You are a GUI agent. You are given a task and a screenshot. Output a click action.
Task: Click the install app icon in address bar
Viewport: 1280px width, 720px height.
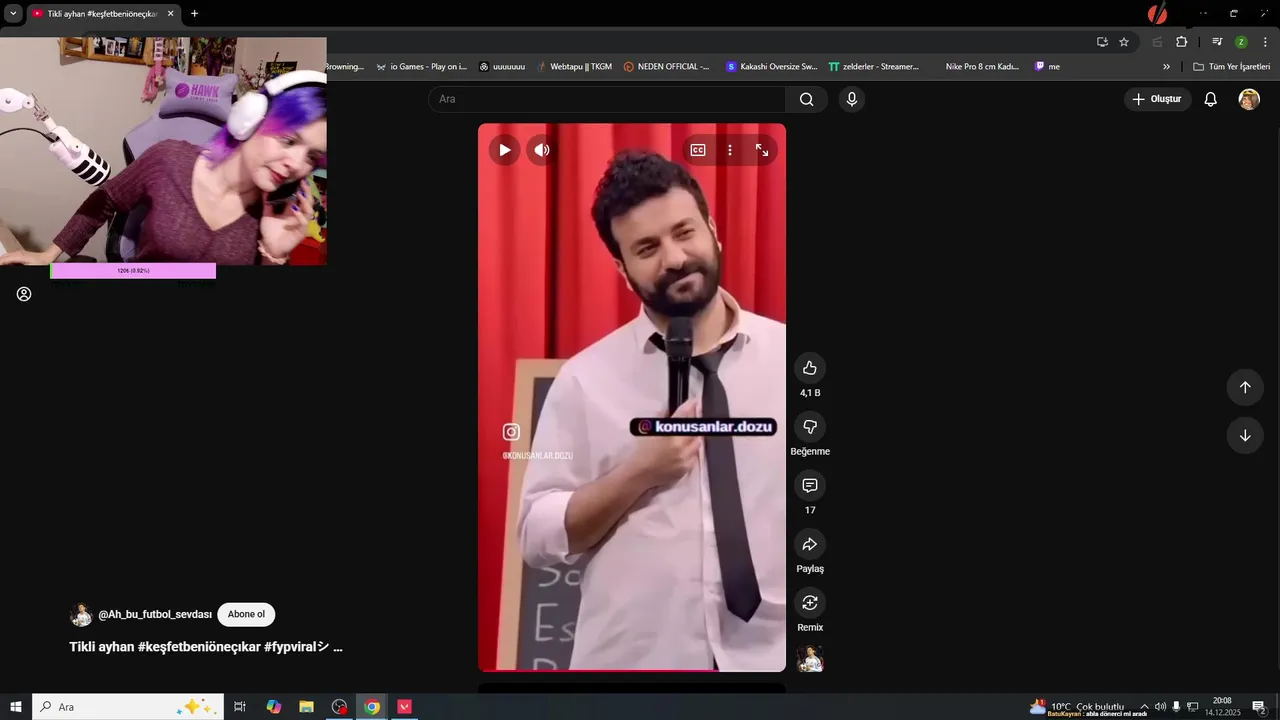(1102, 42)
